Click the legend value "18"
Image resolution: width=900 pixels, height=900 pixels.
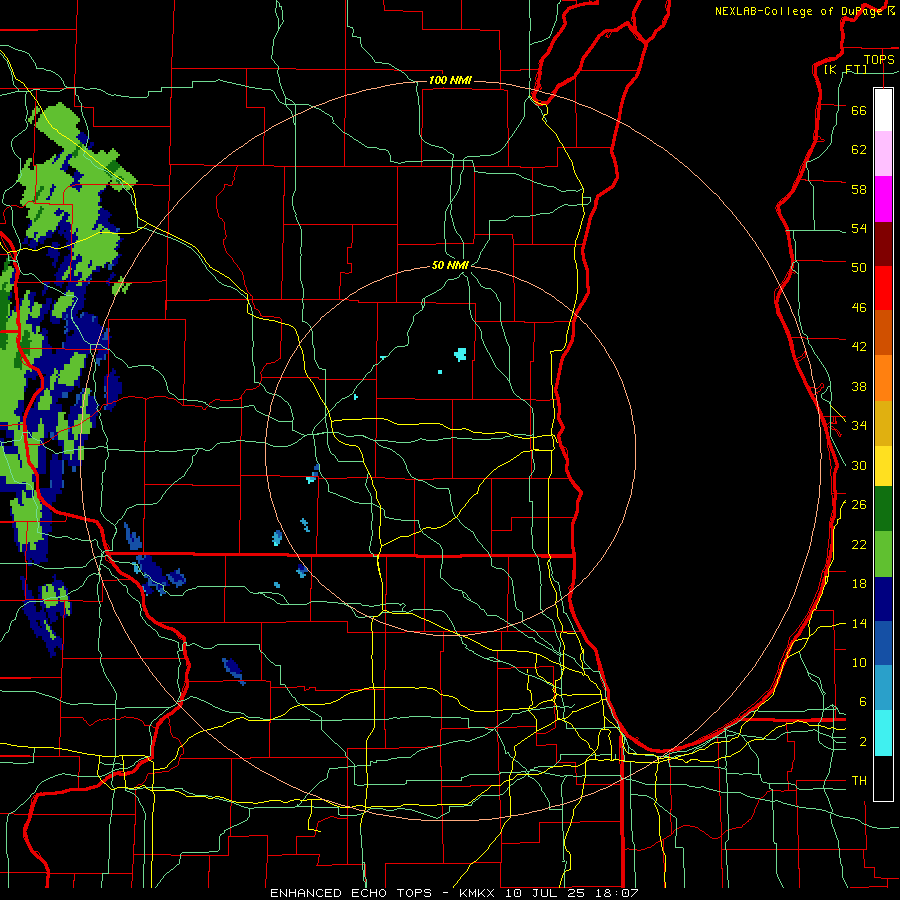tap(859, 584)
